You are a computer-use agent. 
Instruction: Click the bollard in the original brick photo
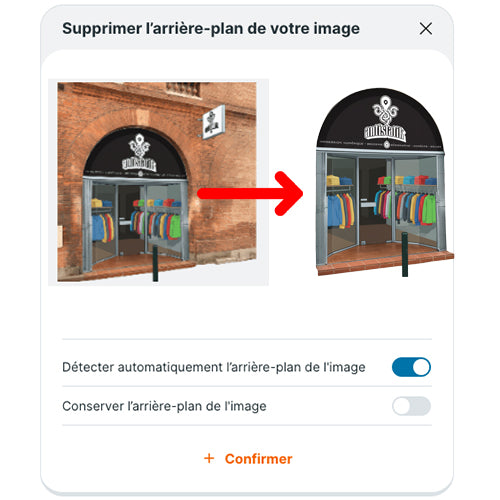[x=155, y=263]
